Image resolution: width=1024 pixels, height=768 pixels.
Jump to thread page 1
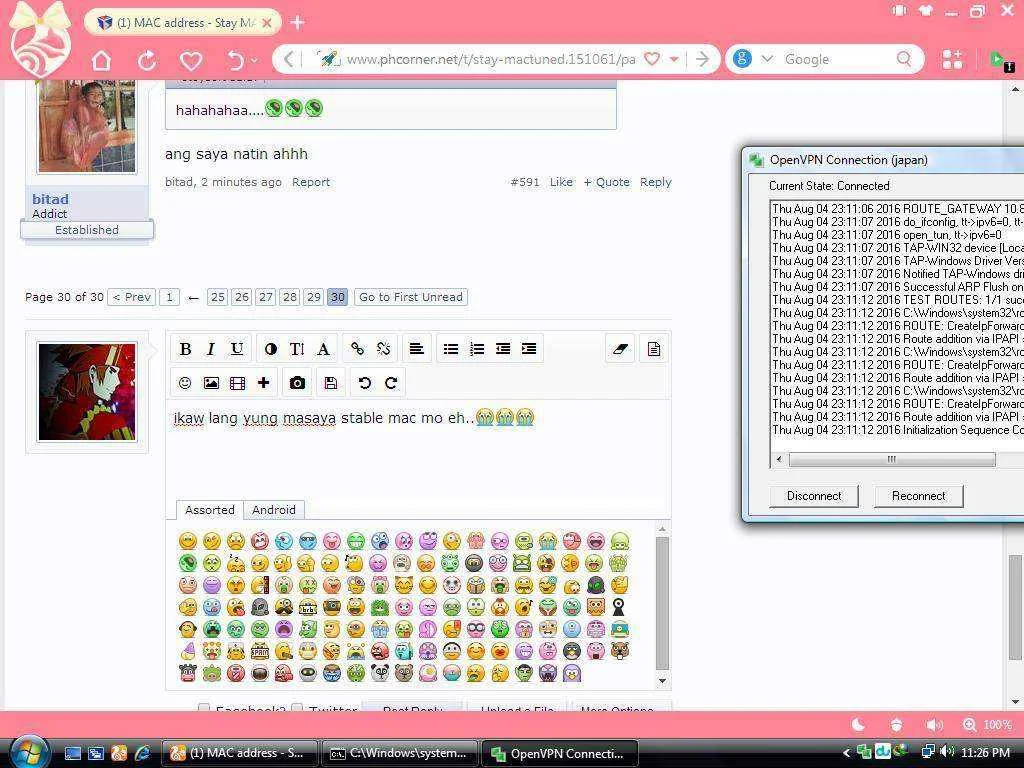click(x=169, y=297)
